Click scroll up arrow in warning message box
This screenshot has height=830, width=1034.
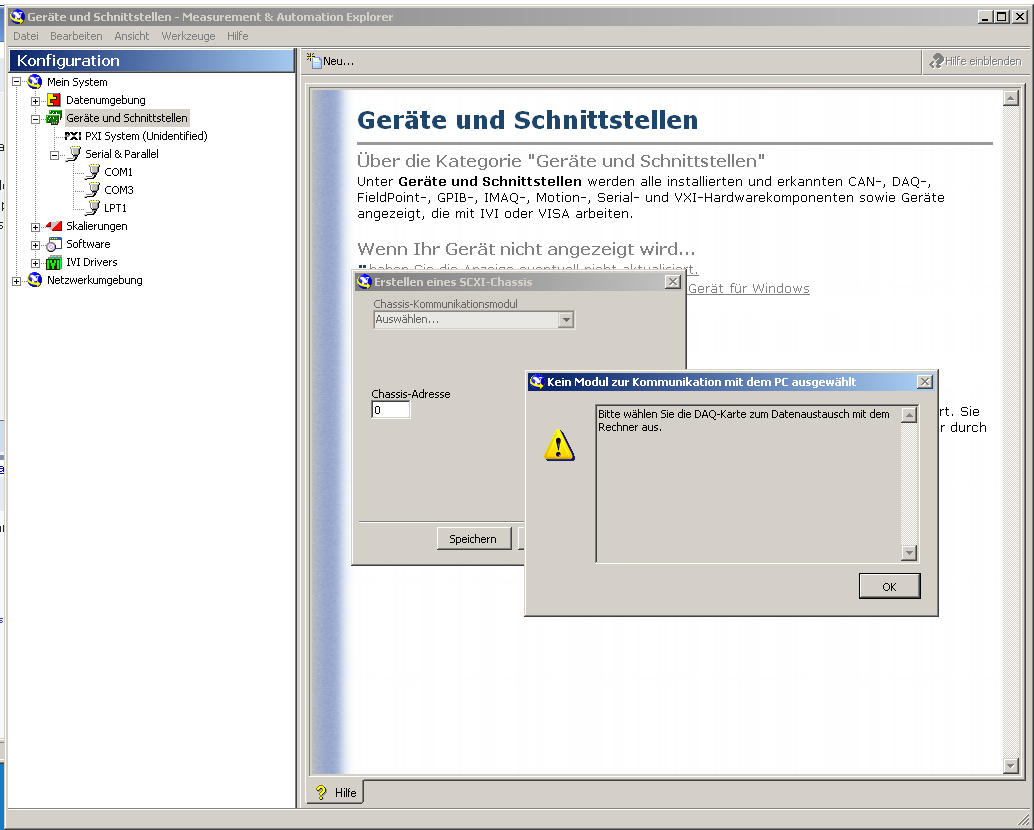(909, 415)
